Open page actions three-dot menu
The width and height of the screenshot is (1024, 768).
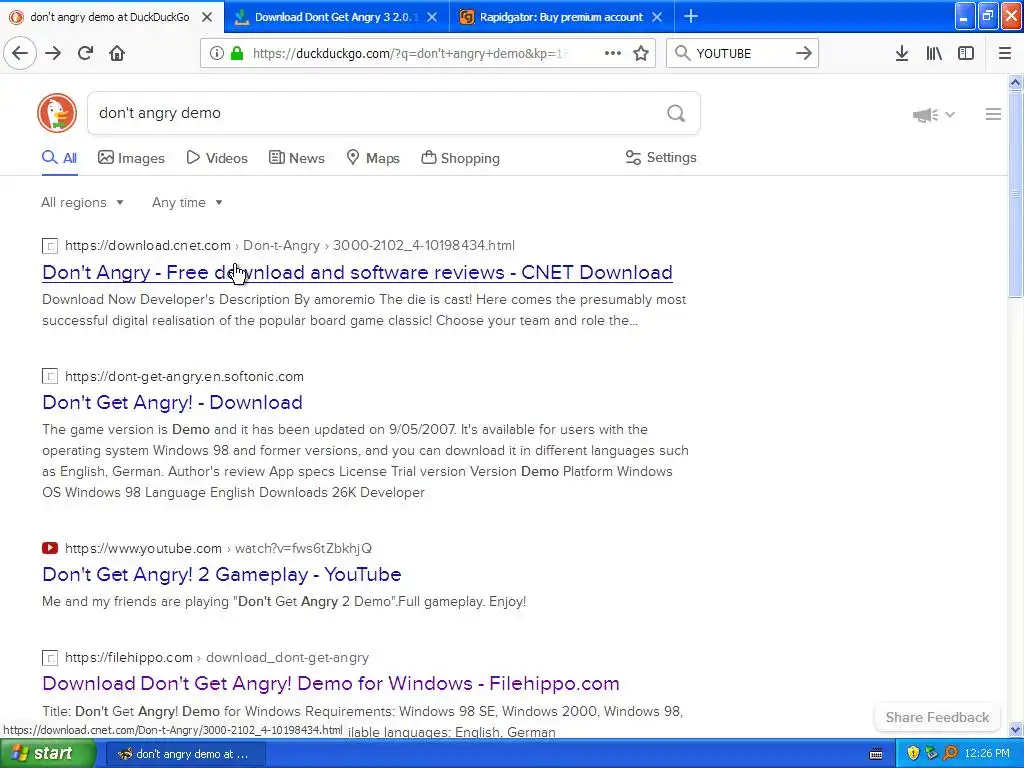(x=613, y=53)
